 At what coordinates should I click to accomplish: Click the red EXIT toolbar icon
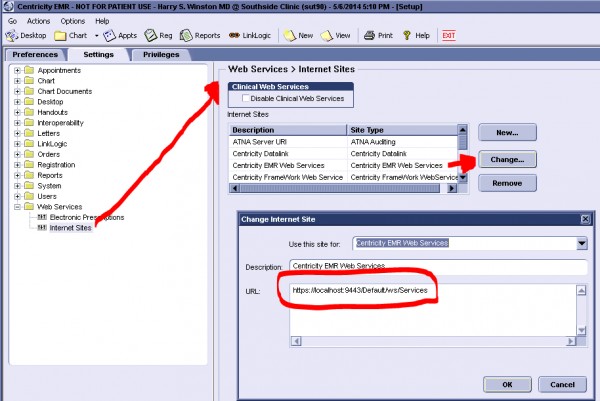pos(448,36)
